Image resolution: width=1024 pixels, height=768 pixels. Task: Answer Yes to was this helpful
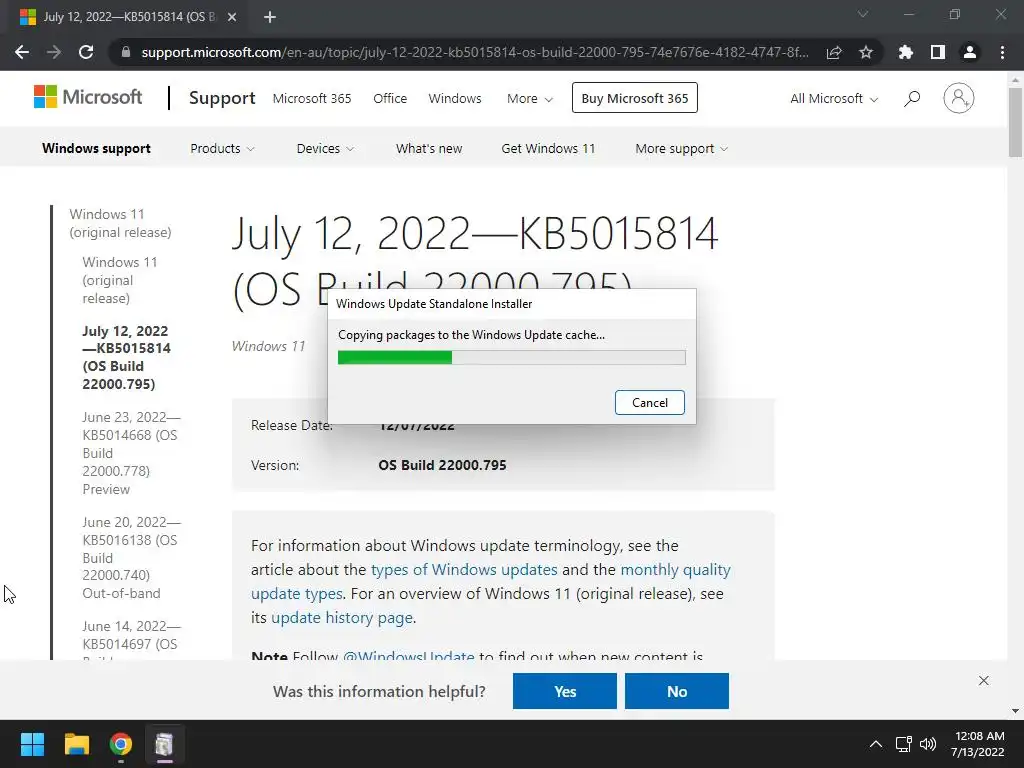[564, 691]
